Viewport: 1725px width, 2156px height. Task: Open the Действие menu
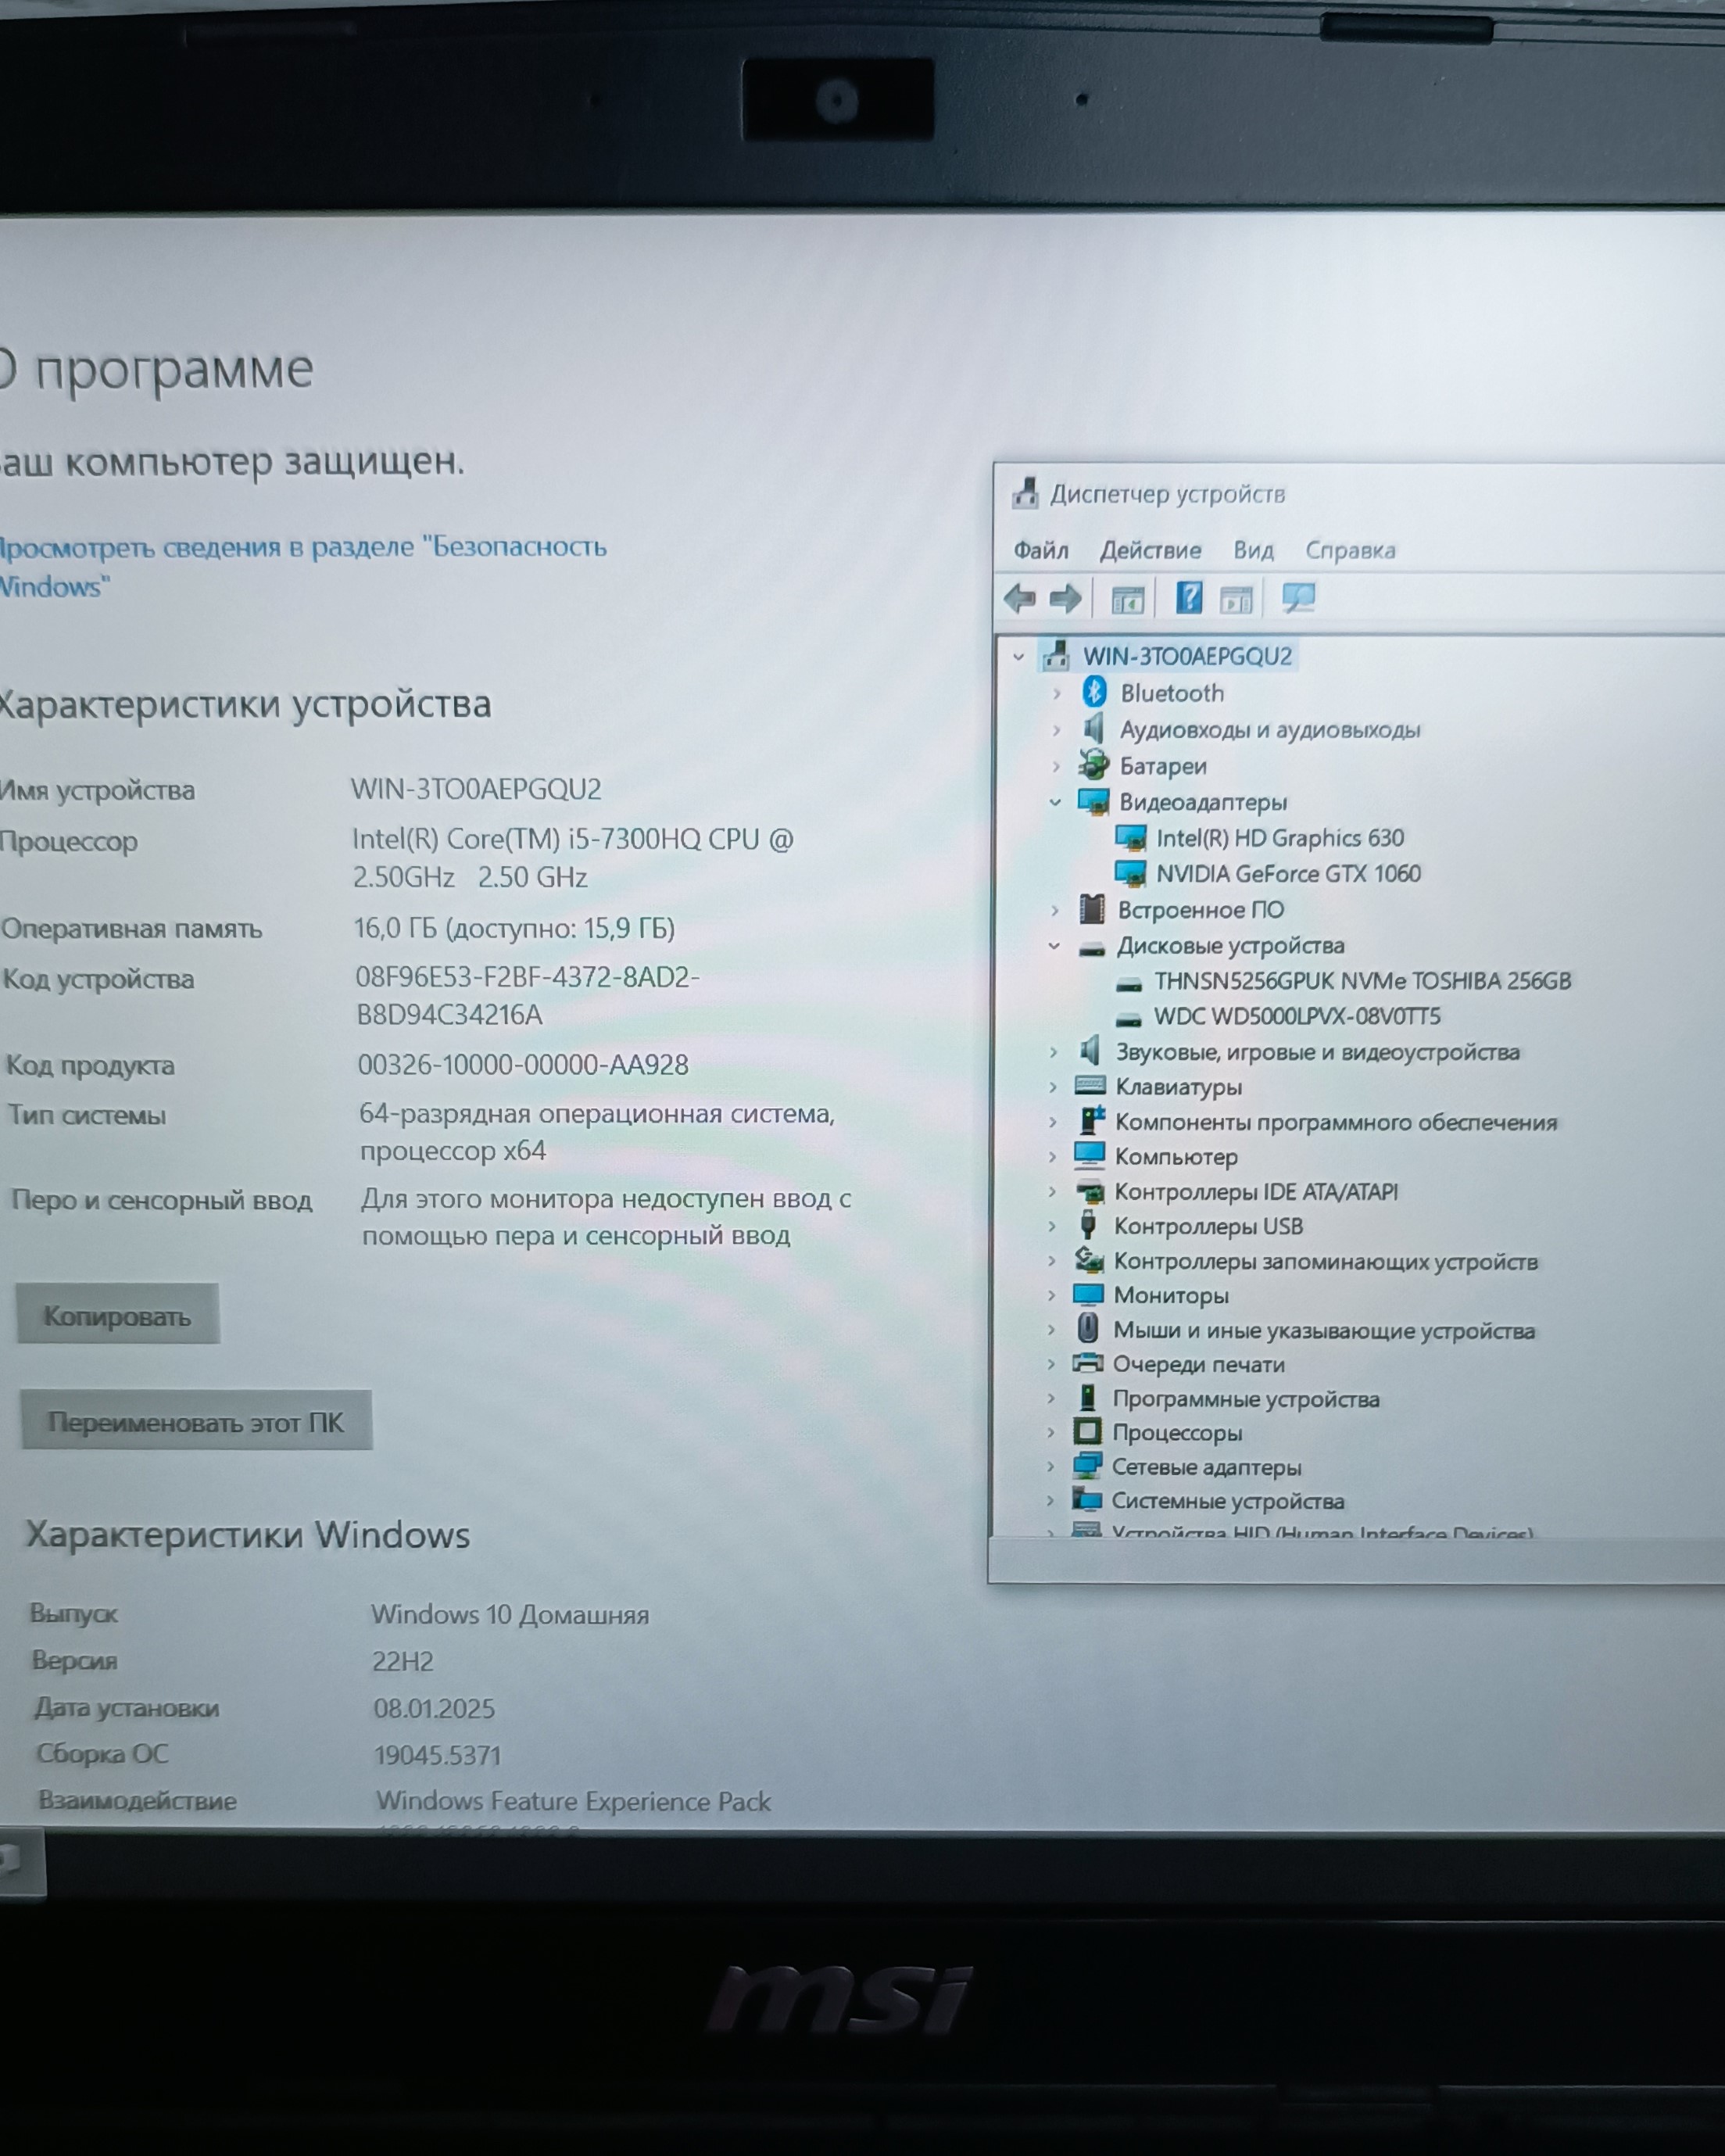1150,550
